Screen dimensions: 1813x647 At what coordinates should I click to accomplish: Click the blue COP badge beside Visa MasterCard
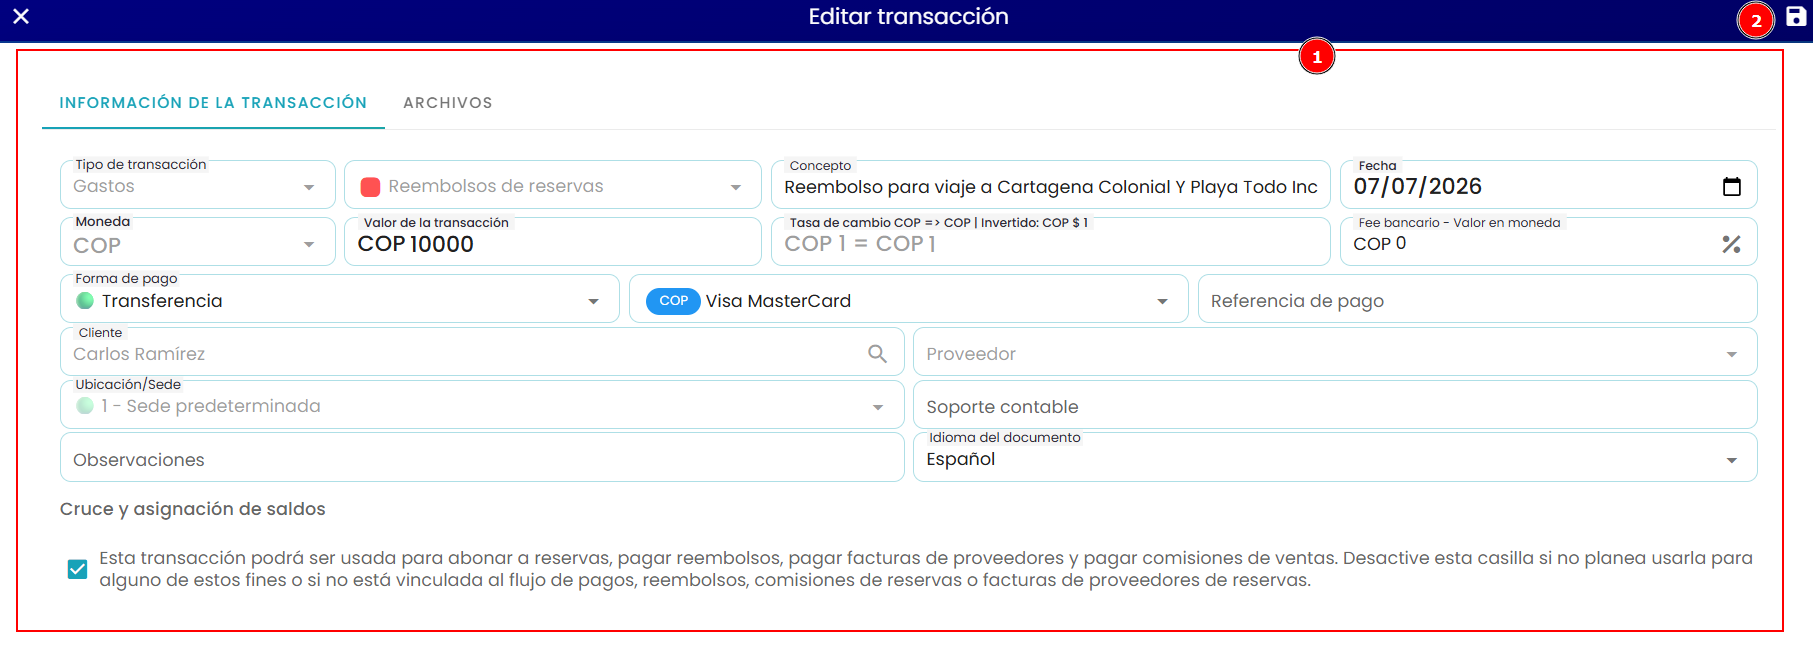[673, 301]
